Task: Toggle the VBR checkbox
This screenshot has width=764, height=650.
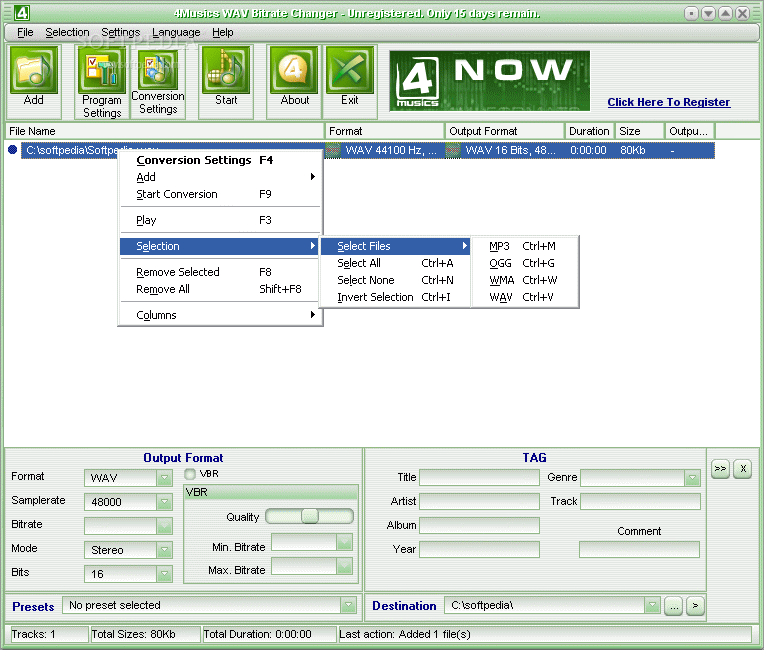Action: [190, 474]
